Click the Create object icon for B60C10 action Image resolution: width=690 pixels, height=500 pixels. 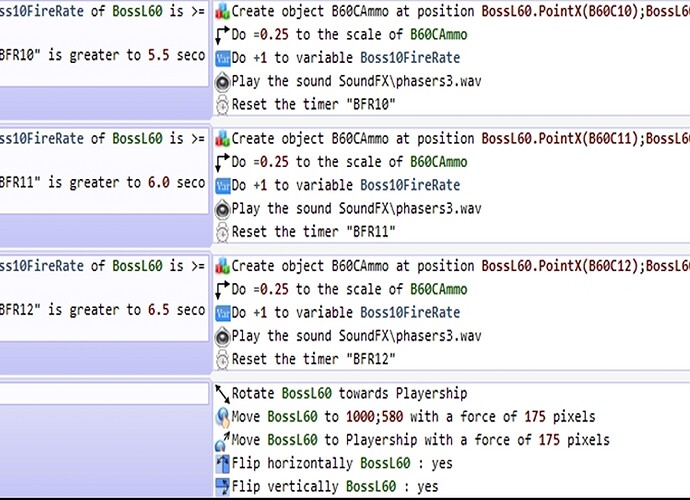[223, 11]
